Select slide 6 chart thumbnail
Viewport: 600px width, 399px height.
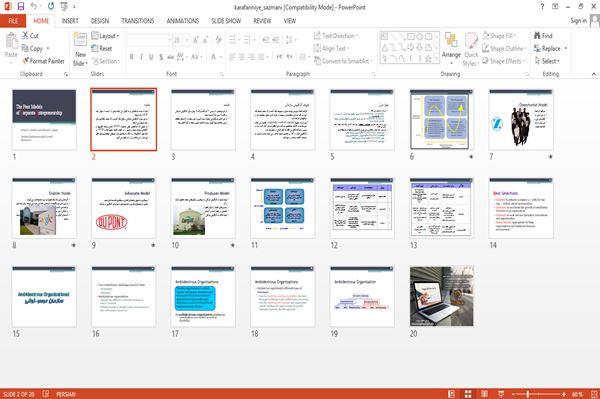[x=442, y=120]
